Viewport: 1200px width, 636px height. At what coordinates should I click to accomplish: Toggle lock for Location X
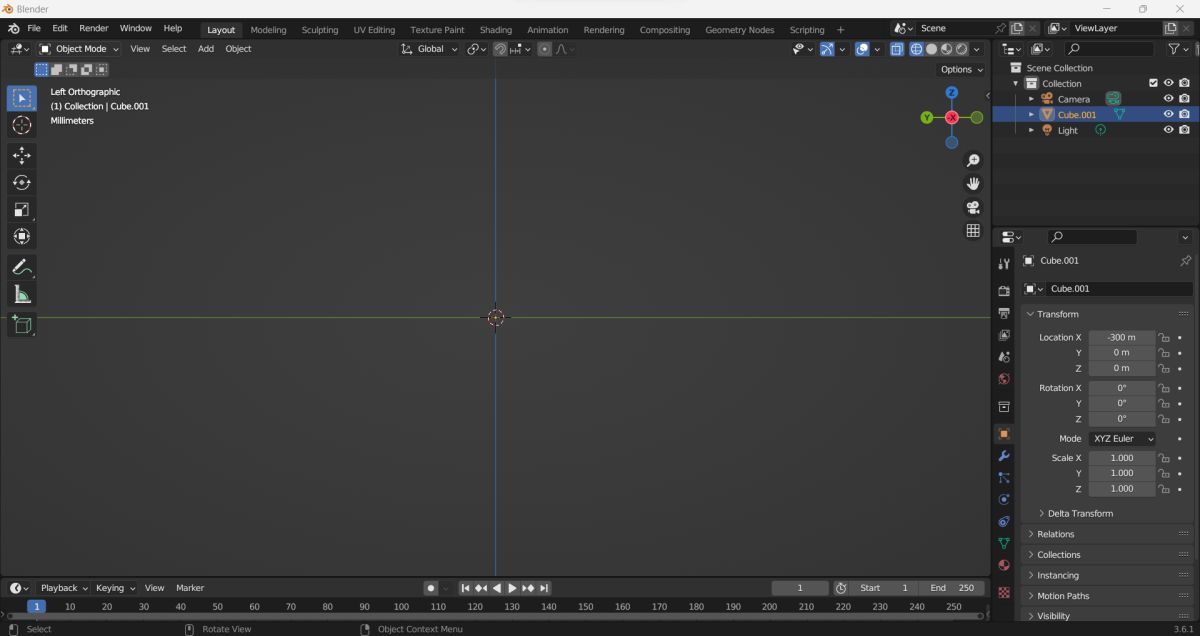point(1164,338)
